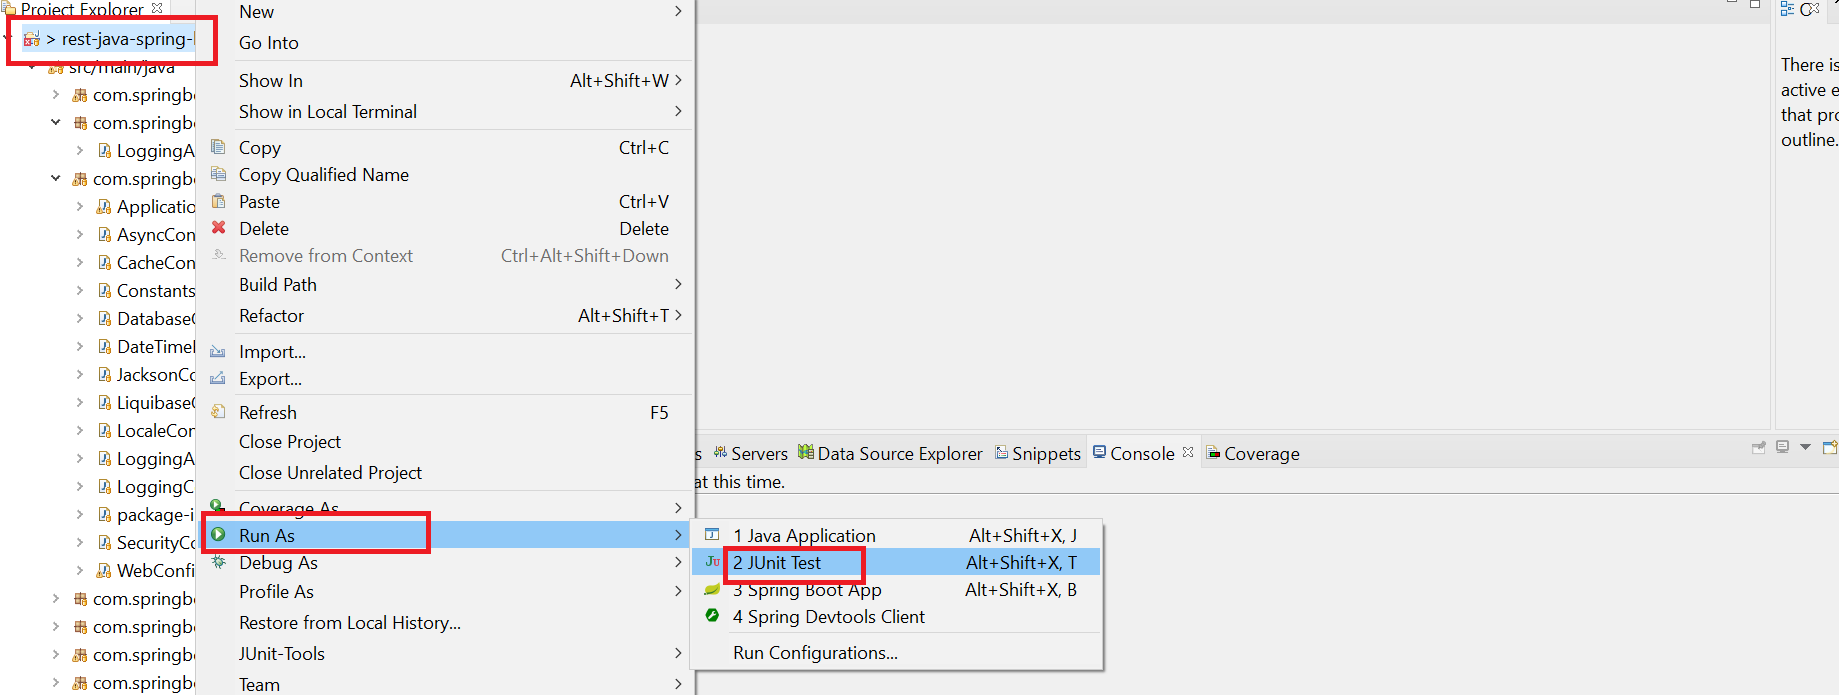Click the Copy (Ctrl+C) icon in context menu
Screen dimensions: 1839x695
(x=218, y=147)
